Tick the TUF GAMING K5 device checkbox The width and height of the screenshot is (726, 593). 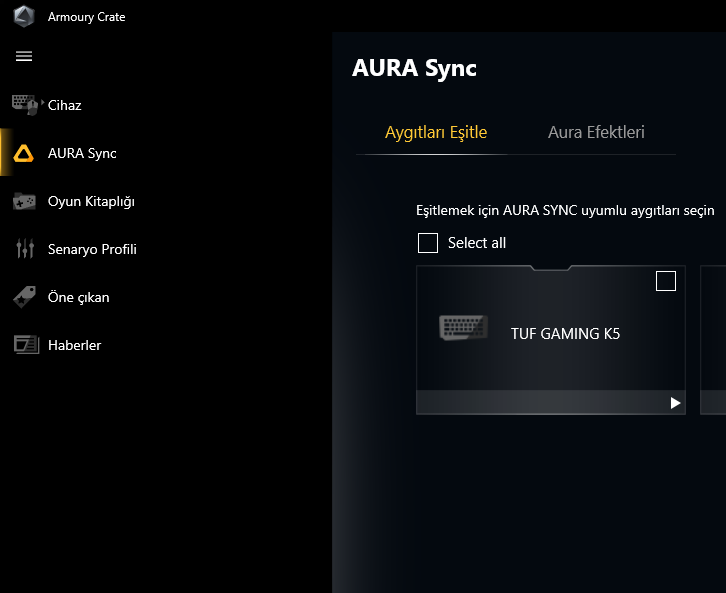click(x=666, y=281)
